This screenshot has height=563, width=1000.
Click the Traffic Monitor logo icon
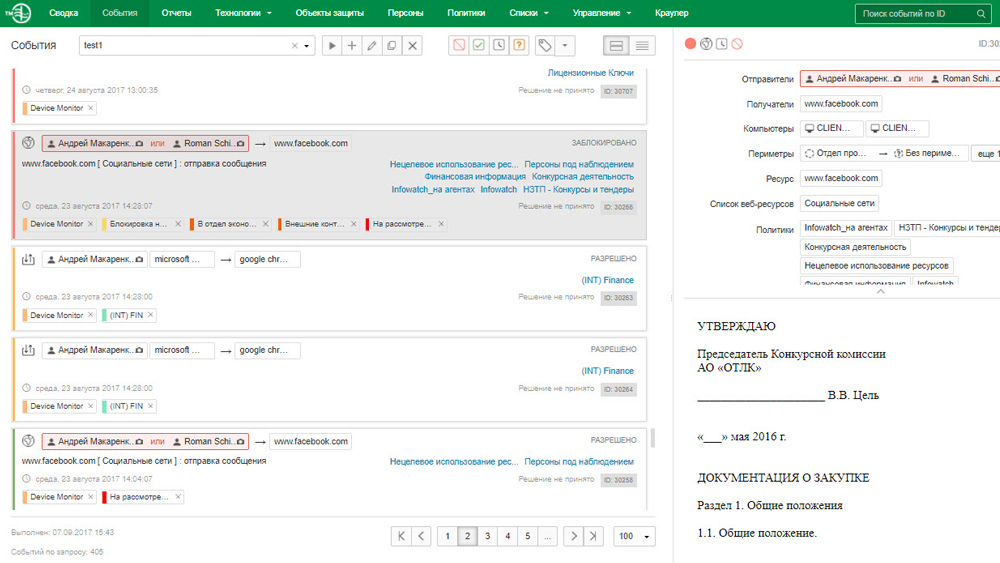18,13
